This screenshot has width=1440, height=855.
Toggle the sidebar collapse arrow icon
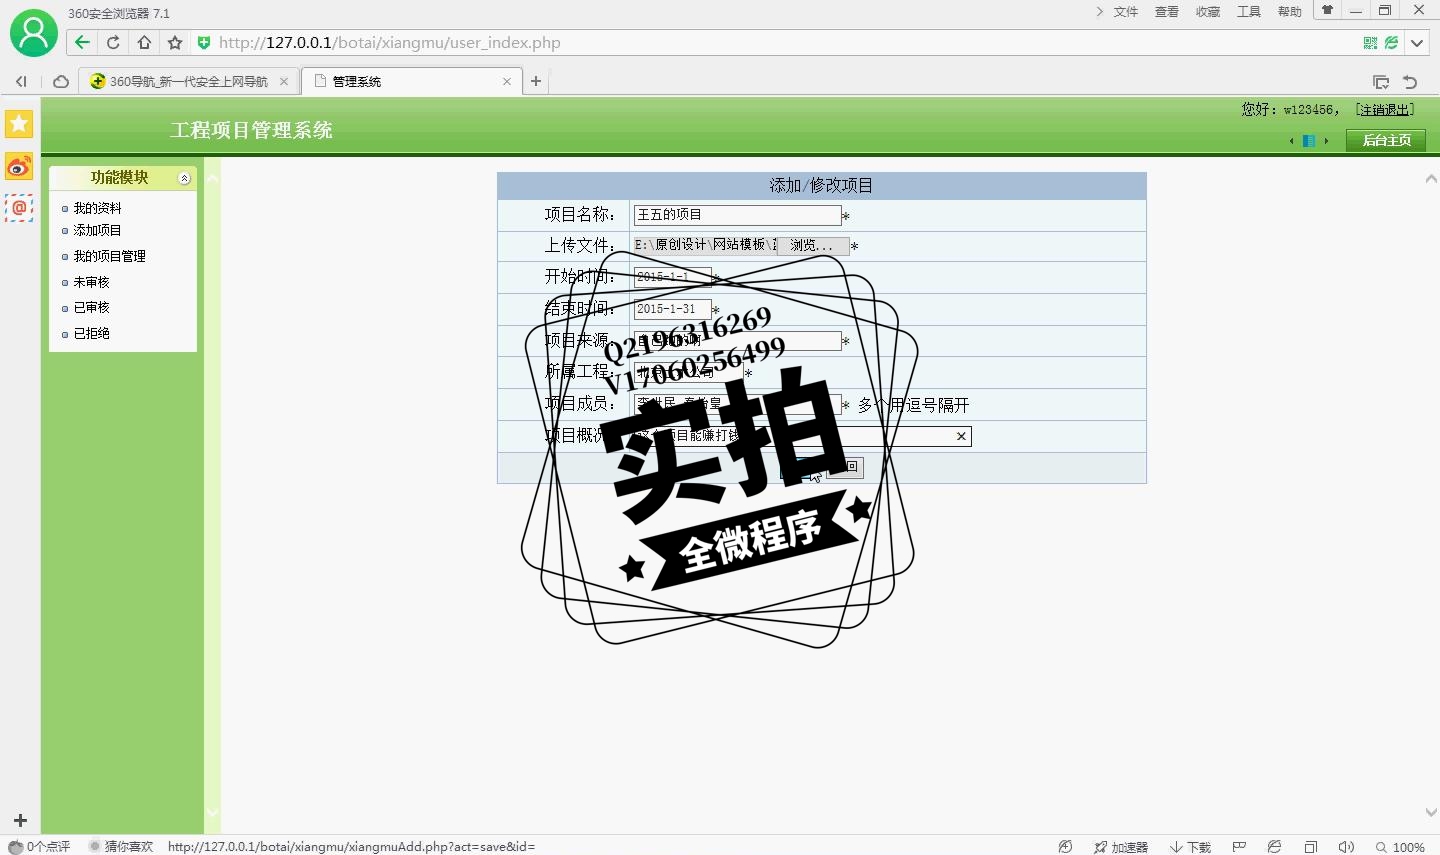tap(21, 81)
